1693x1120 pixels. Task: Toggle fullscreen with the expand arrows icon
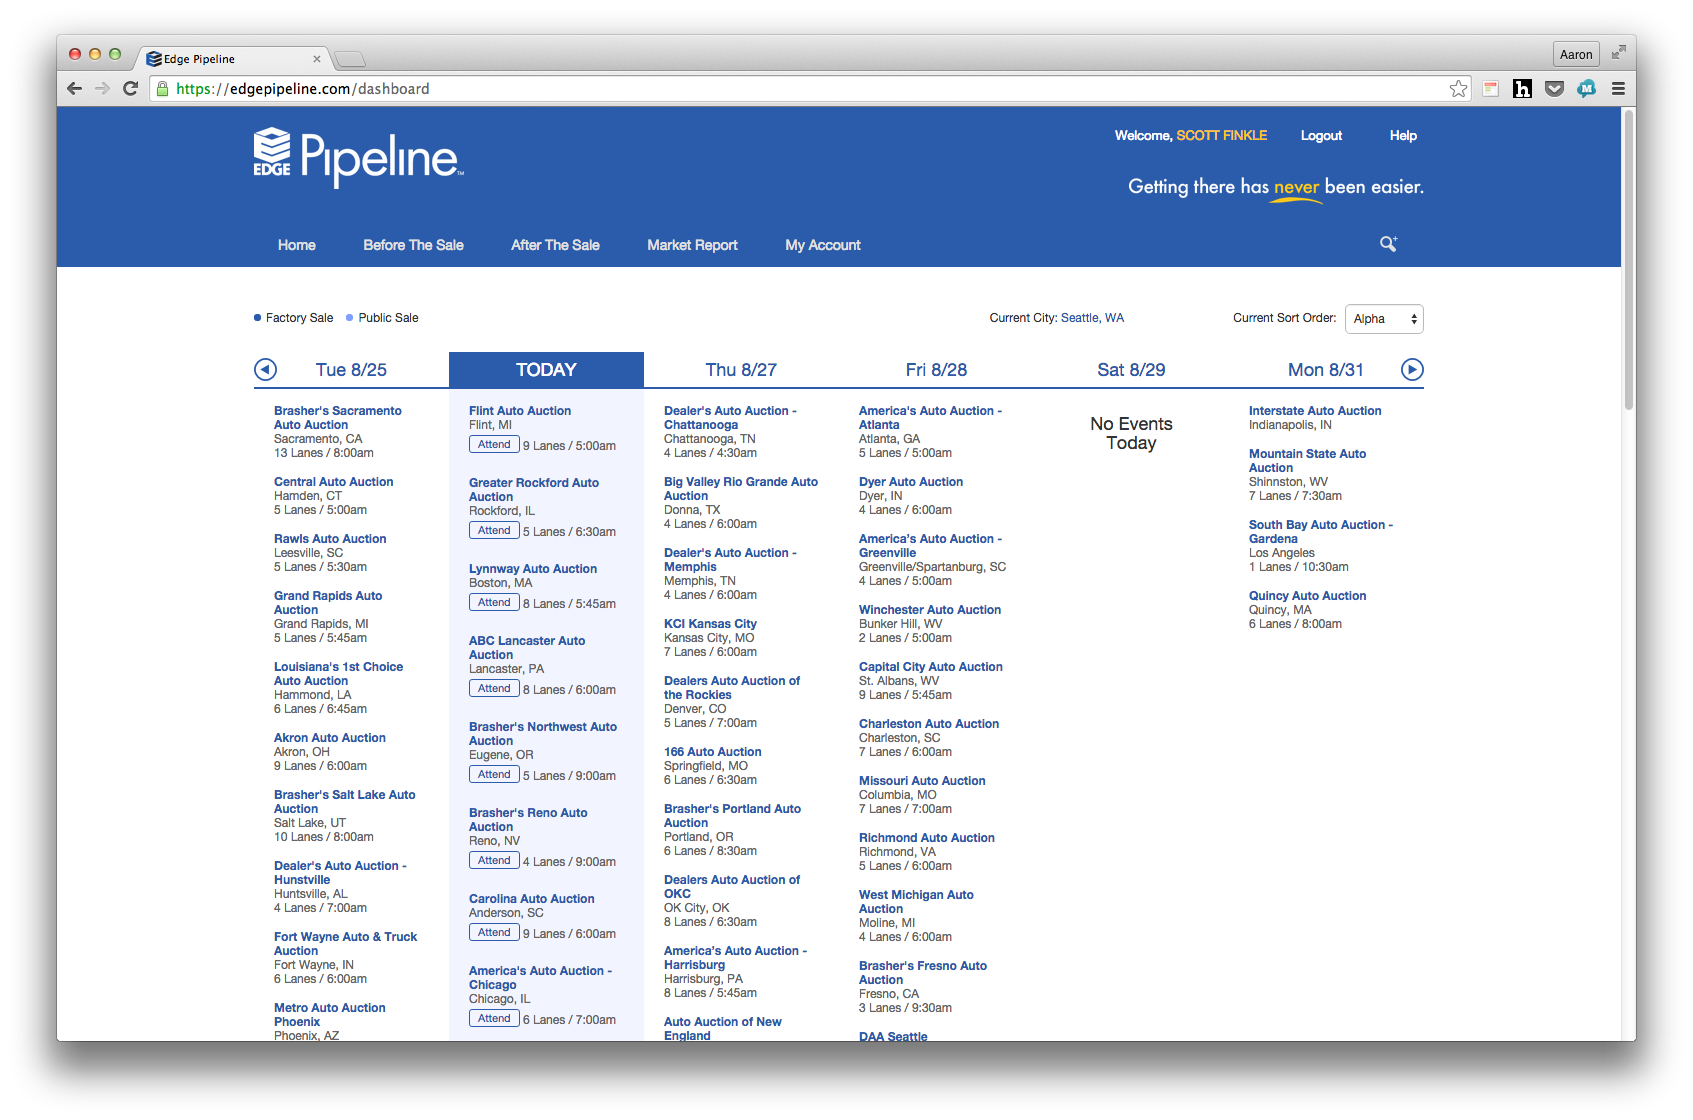point(1618,53)
